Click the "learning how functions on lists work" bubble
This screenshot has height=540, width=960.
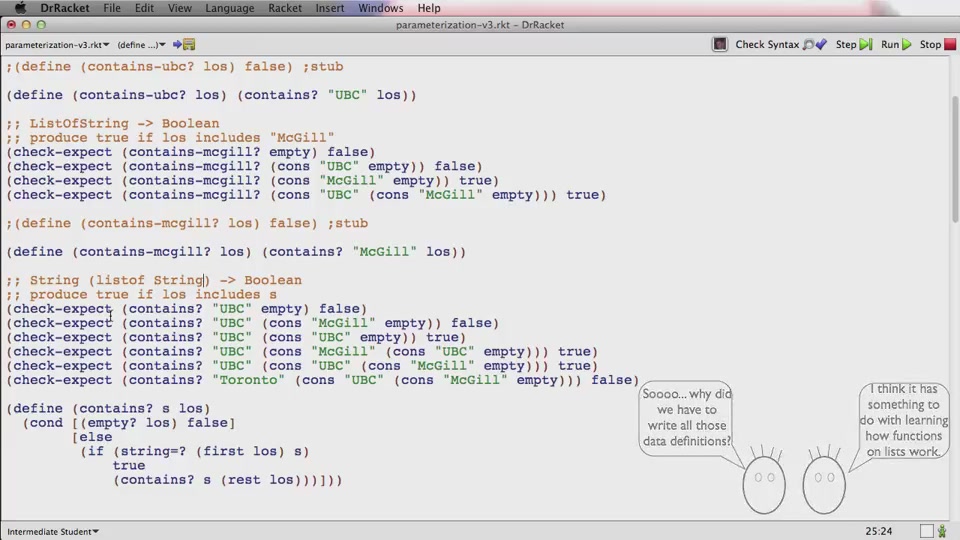[x=904, y=420]
